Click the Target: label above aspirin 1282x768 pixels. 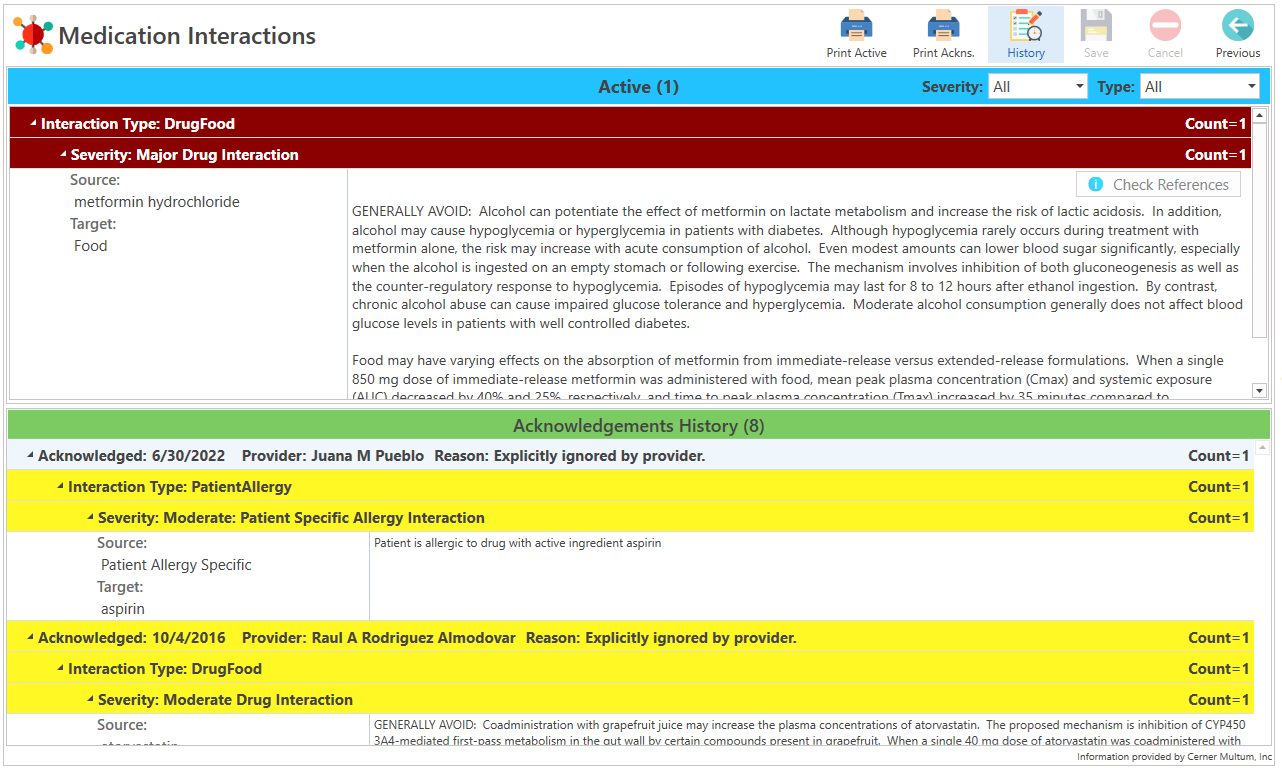pyautogui.click(x=120, y=587)
